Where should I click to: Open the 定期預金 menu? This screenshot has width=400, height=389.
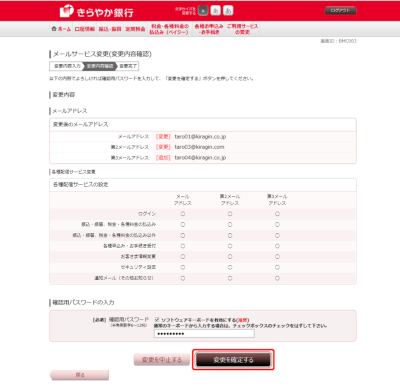click(135, 29)
